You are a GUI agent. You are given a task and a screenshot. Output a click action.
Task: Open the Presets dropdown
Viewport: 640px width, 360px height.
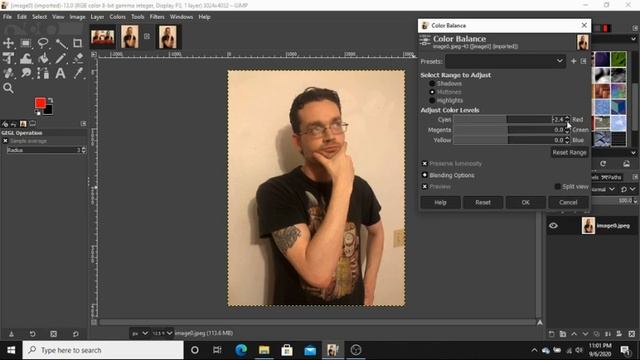pos(505,61)
